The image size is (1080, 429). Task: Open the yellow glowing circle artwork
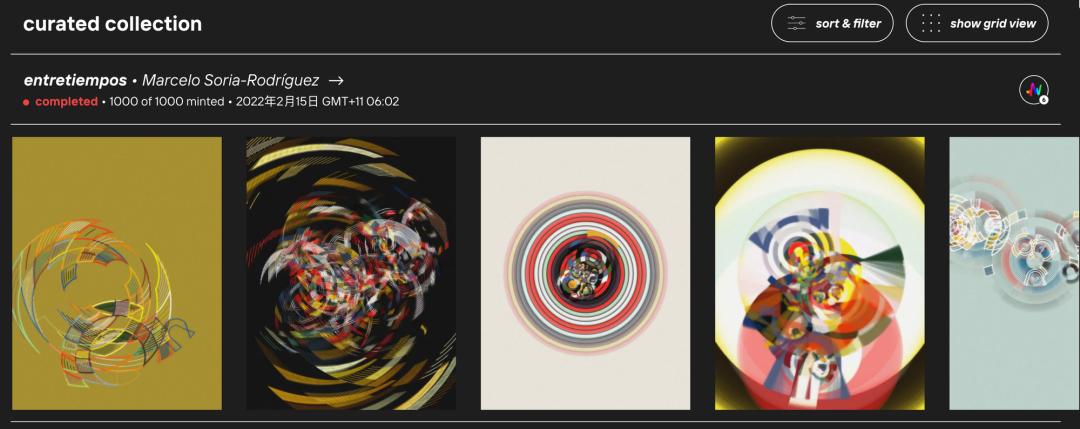(x=820, y=273)
